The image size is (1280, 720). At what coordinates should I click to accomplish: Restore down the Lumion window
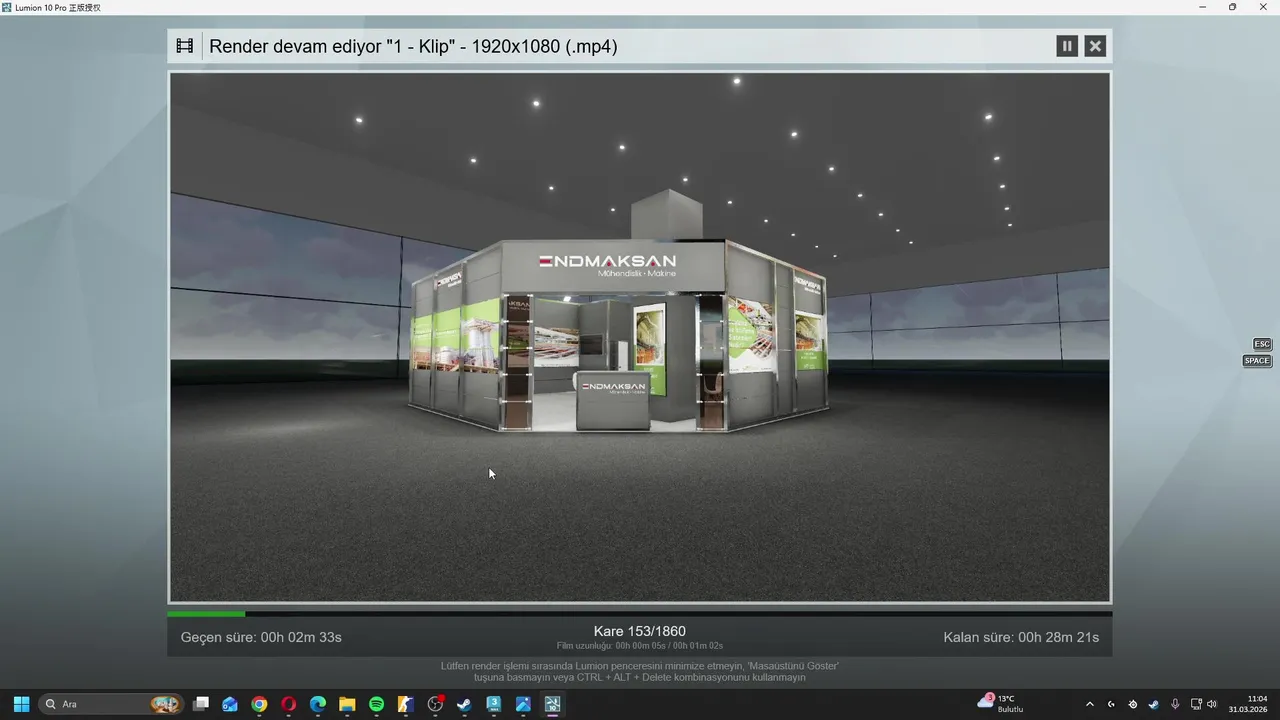(x=1232, y=7)
